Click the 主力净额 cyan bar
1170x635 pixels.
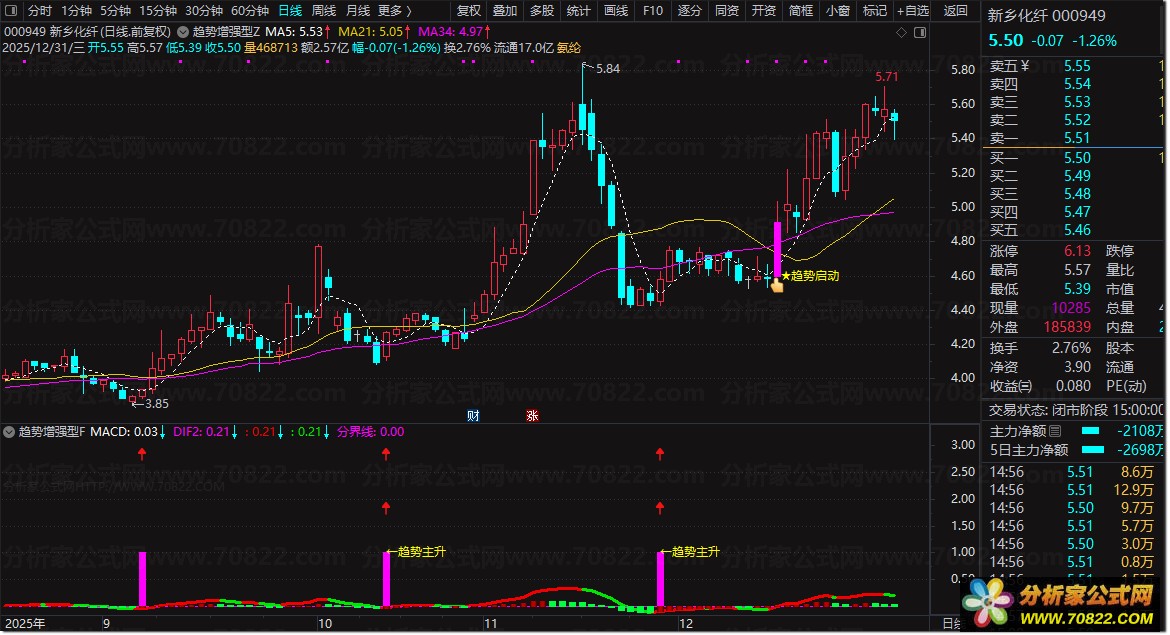tap(1091, 431)
